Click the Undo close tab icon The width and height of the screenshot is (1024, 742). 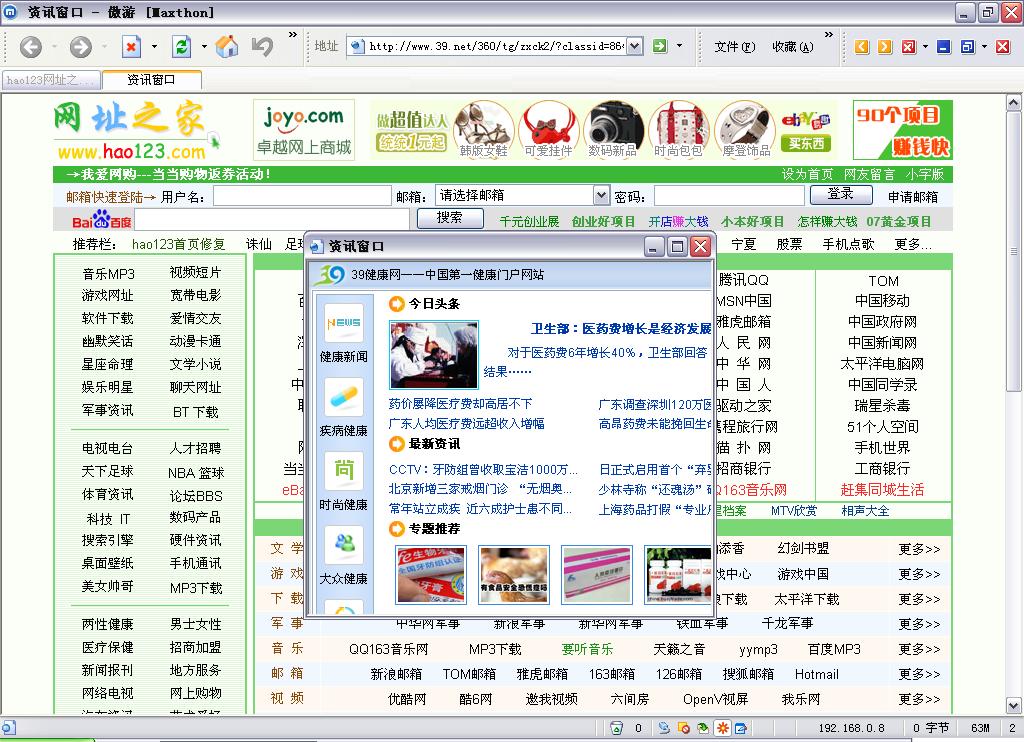coord(262,46)
